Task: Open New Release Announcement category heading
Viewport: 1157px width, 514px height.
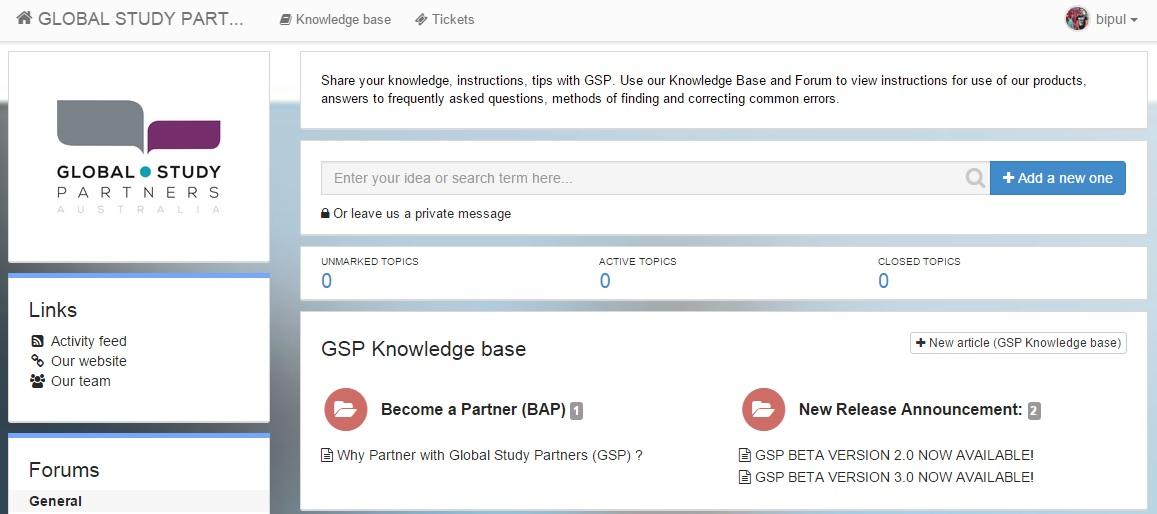Action: point(911,409)
